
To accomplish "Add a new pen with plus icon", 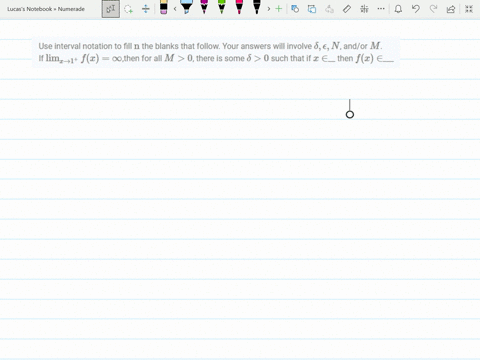I will (279, 9).
